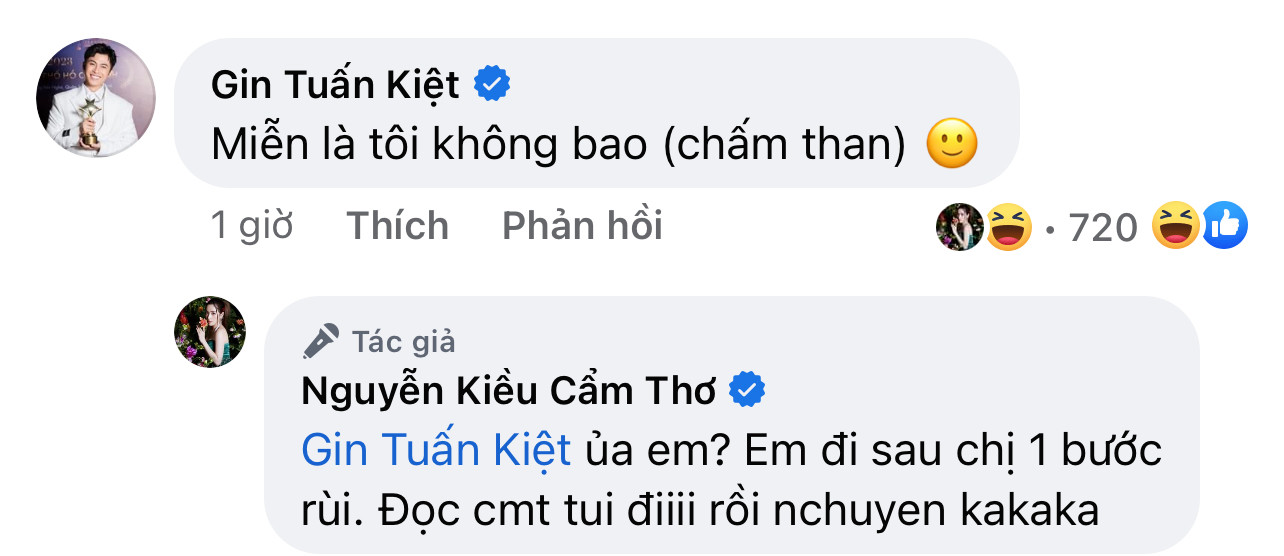Click verified badge beside Gin Tuấn Kiệt
This screenshot has height=556, width=1284.
pyautogui.click(x=491, y=86)
